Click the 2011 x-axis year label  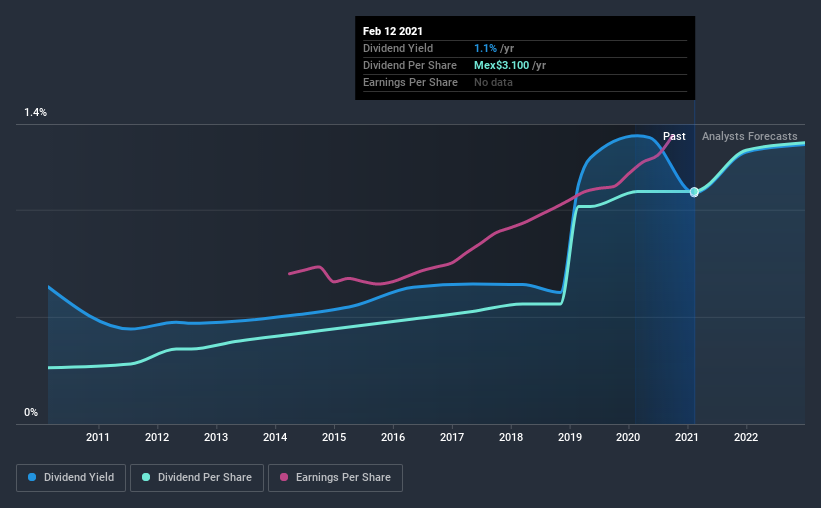tap(98, 437)
